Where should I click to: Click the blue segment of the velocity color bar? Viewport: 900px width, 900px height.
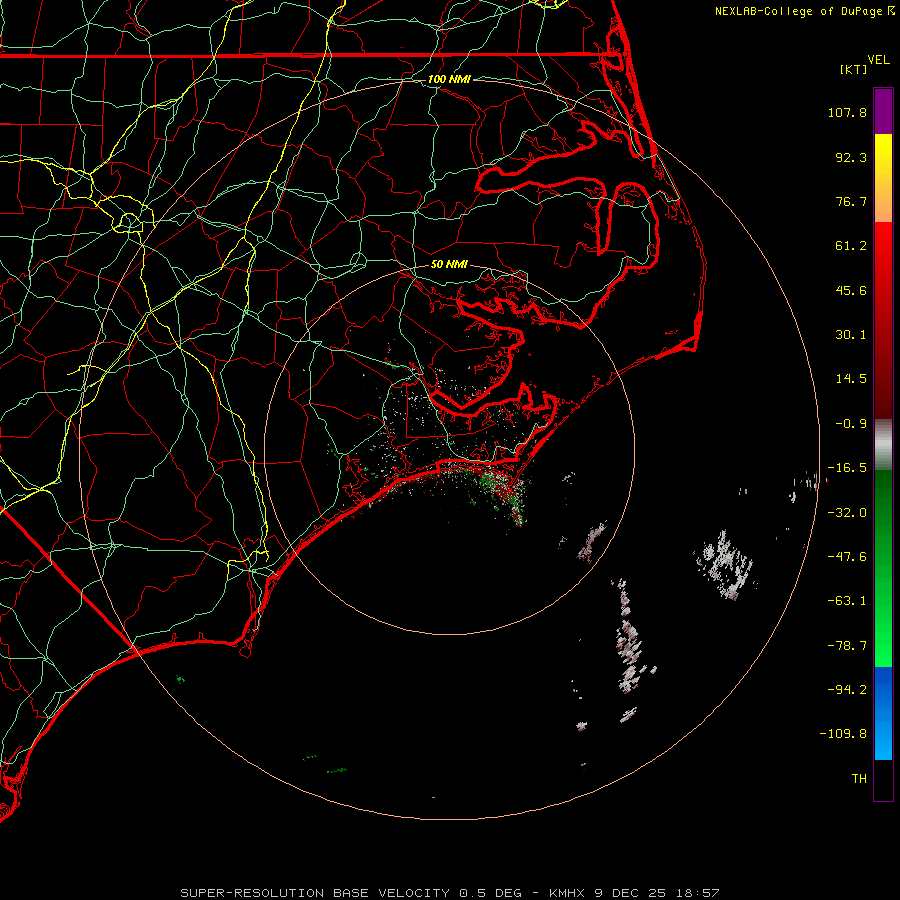tap(883, 713)
